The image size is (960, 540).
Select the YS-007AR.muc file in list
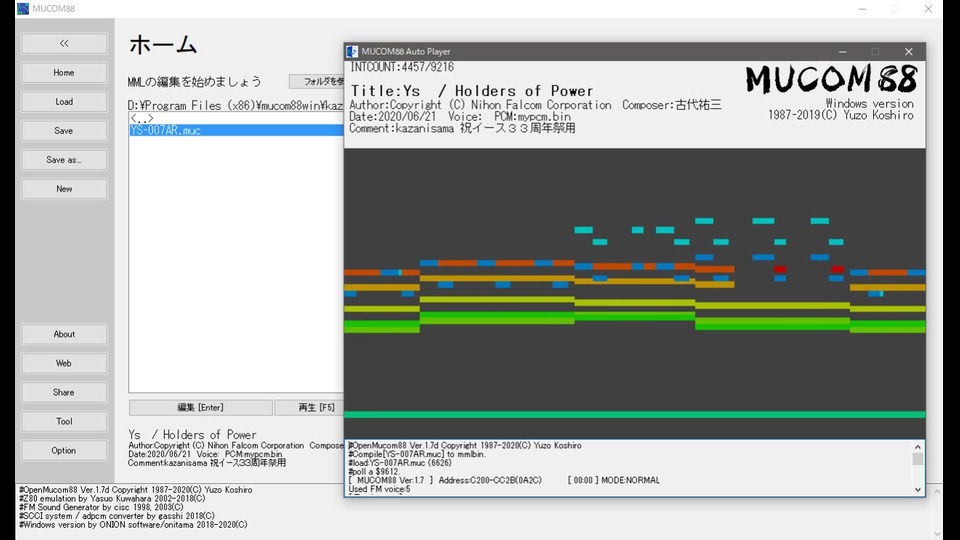point(236,130)
